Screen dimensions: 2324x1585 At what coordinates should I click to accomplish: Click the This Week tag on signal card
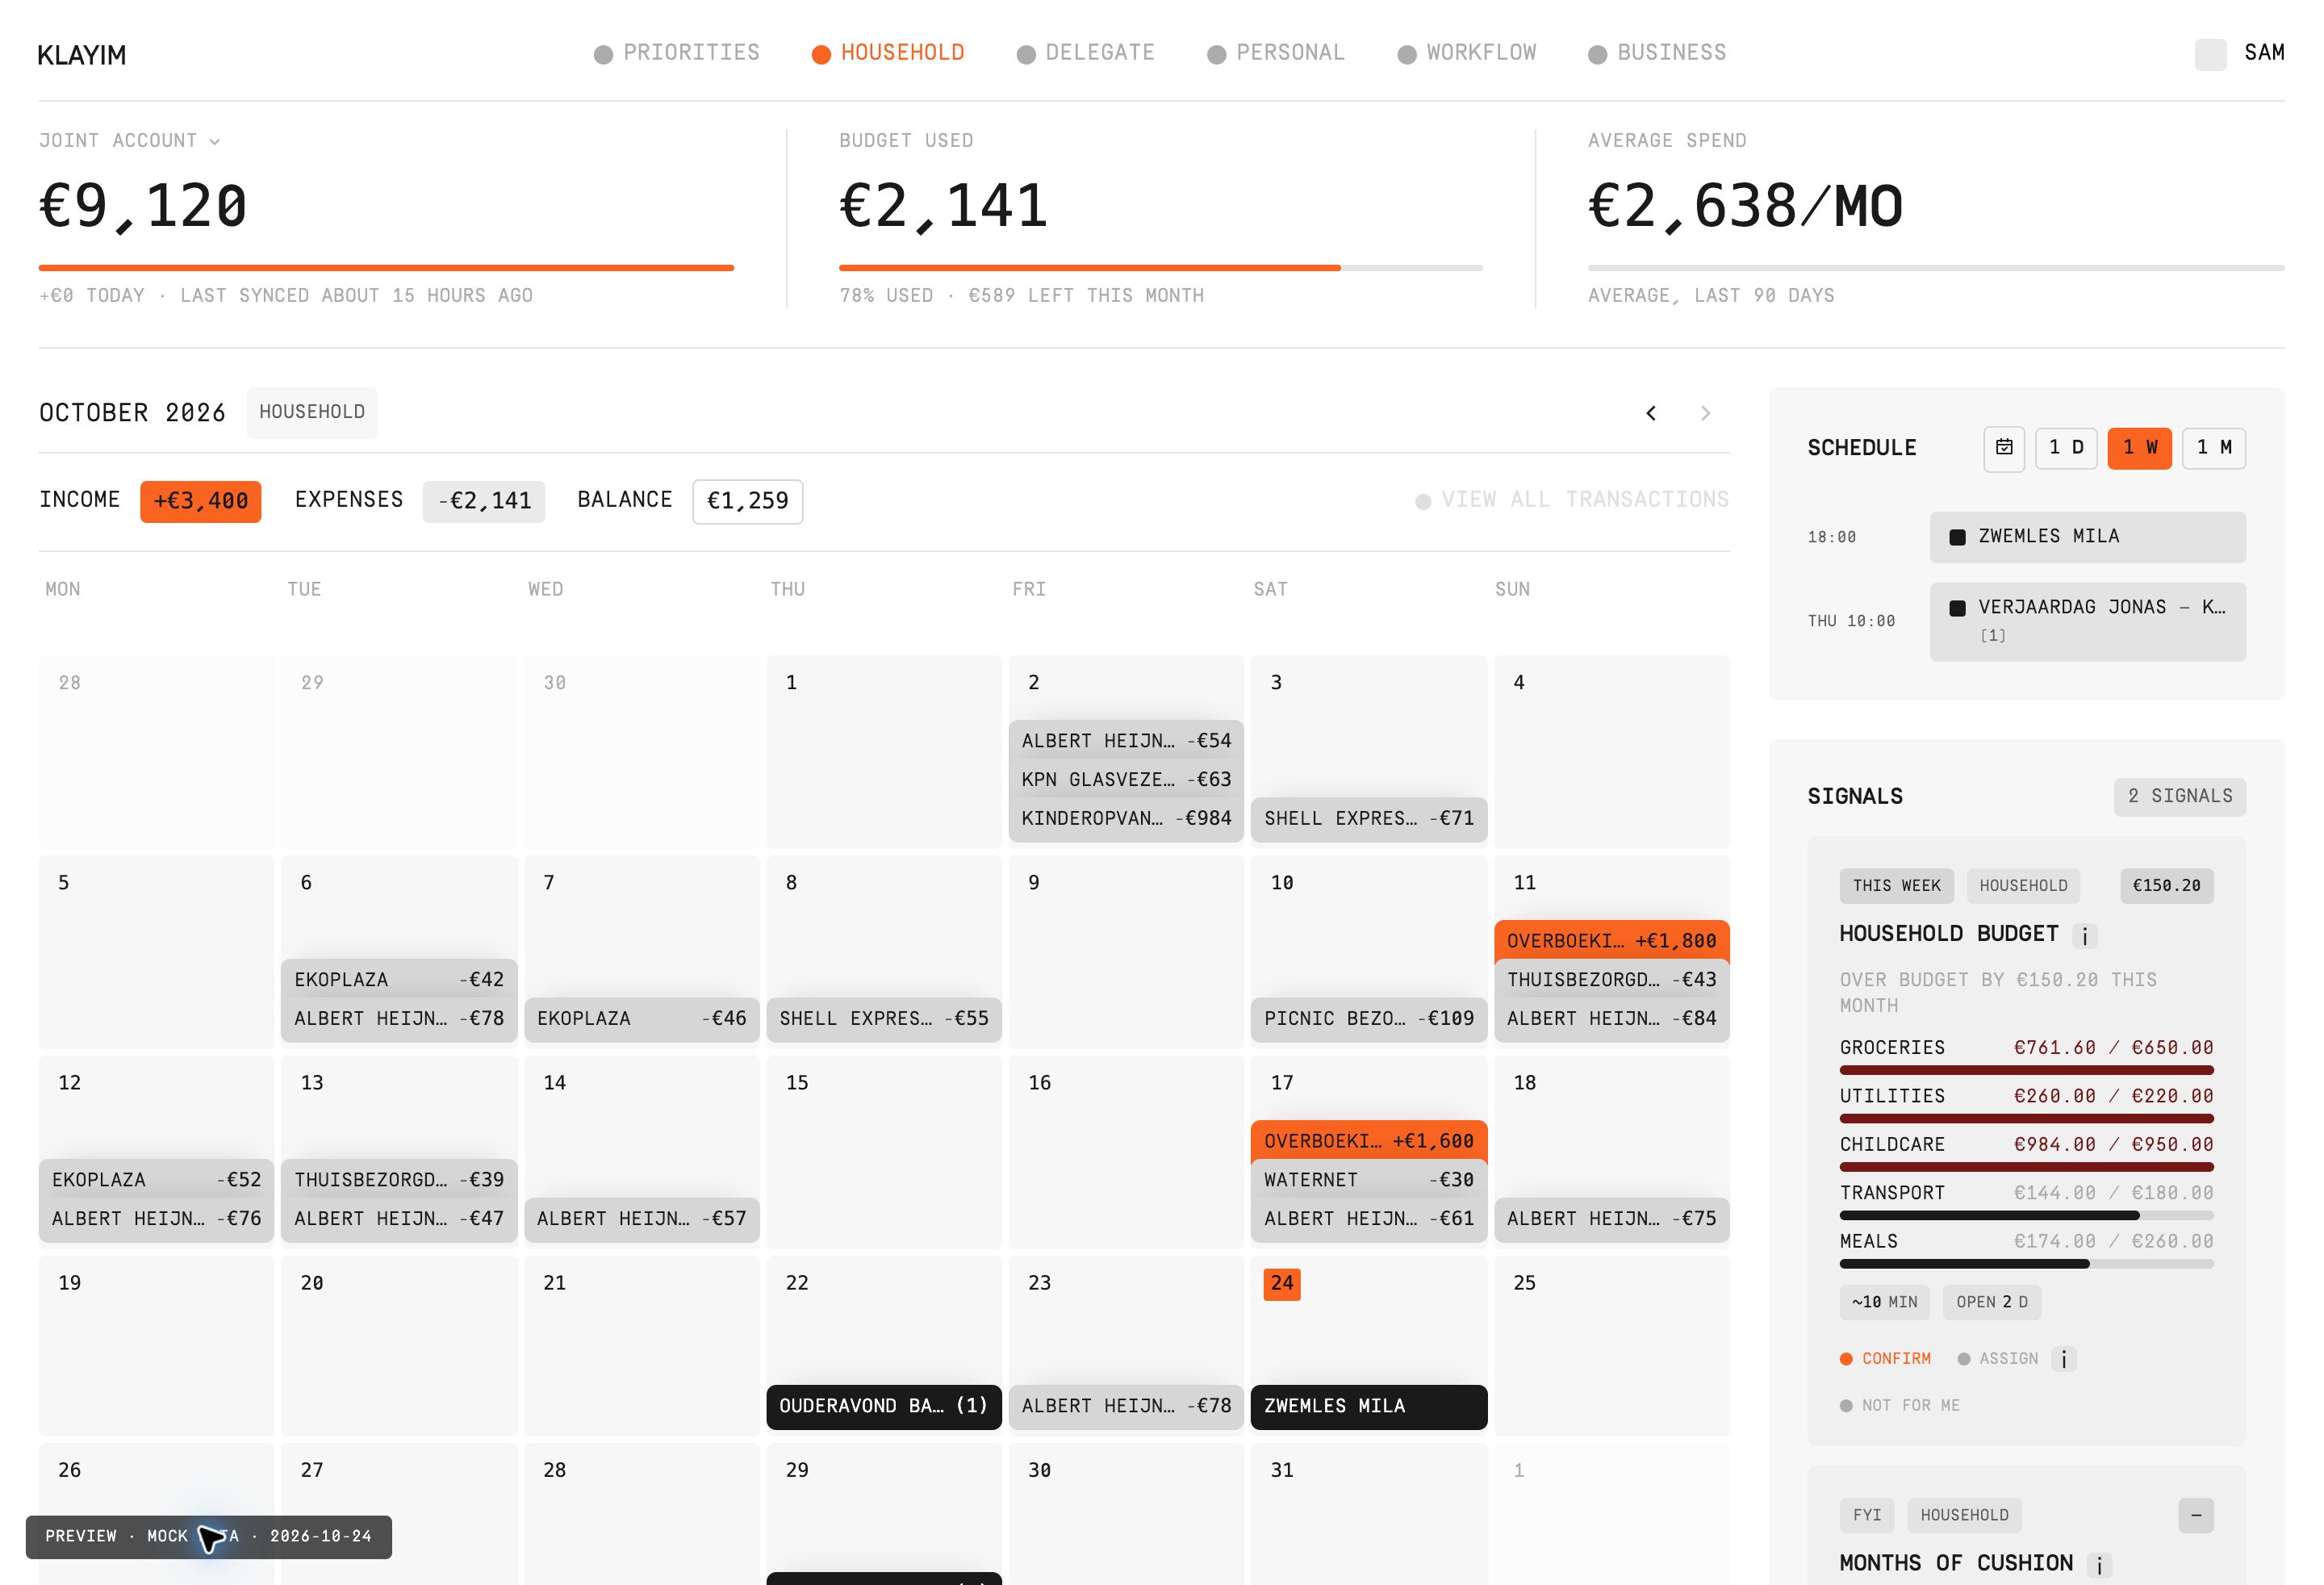coord(1897,886)
